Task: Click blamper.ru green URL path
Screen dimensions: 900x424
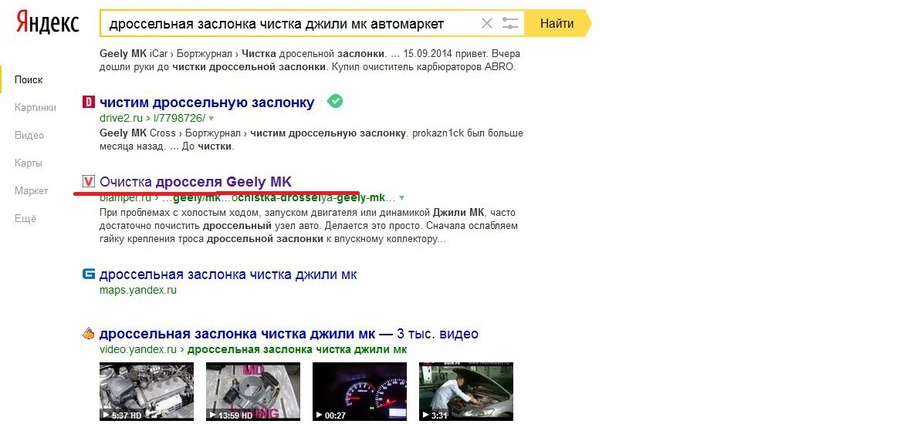Action: pos(247,198)
